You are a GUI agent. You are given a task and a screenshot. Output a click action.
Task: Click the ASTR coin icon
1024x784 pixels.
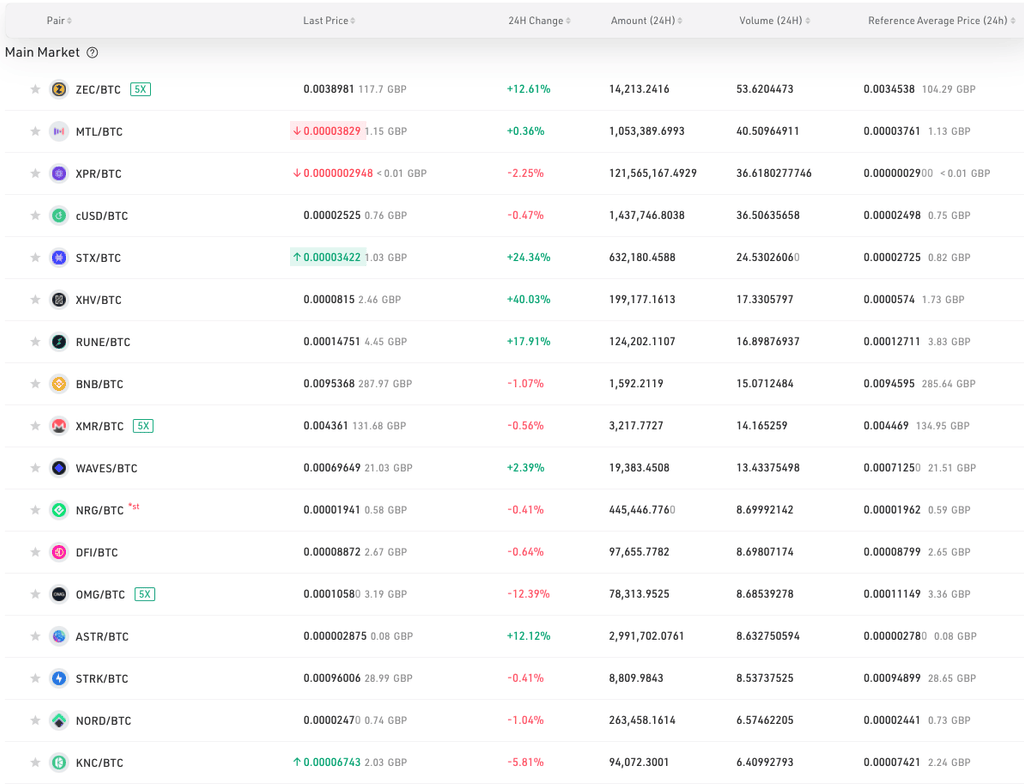[x=59, y=636]
